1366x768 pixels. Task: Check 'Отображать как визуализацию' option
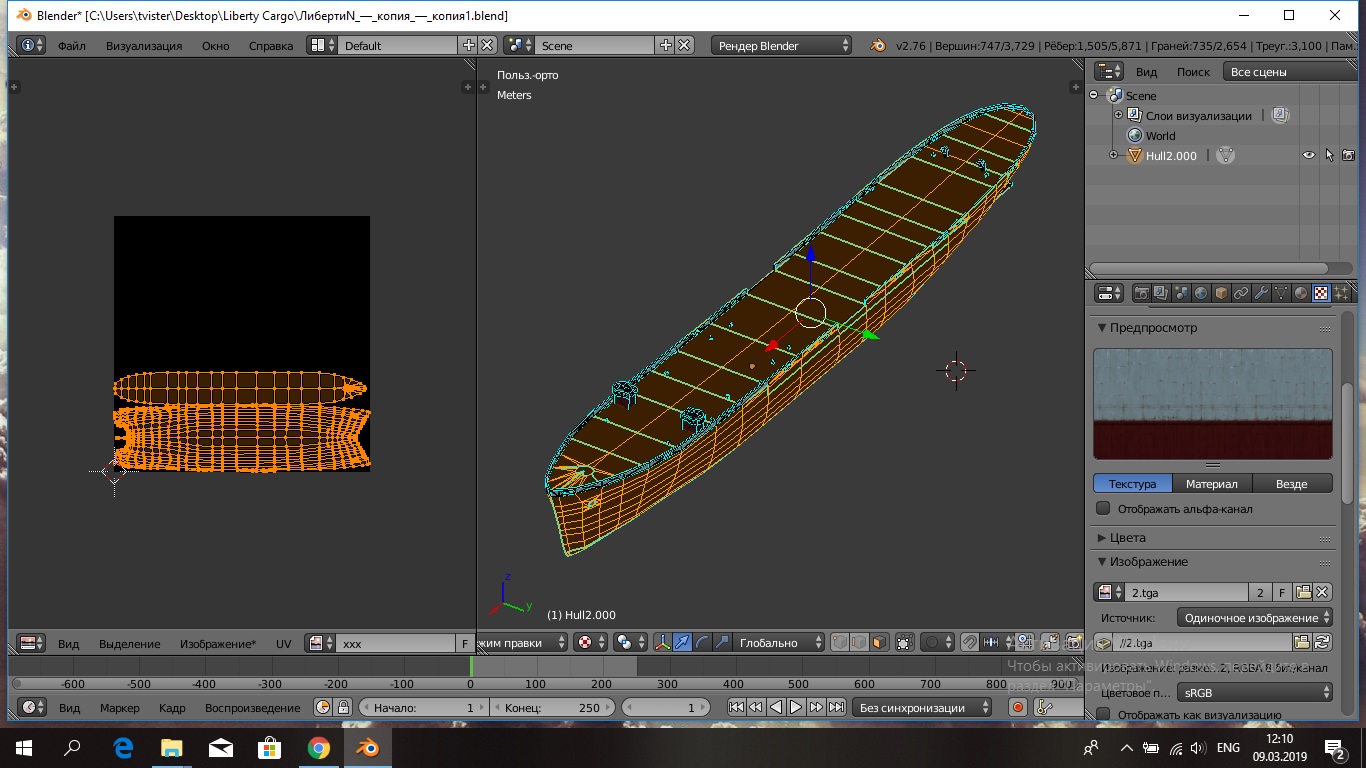1103,715
